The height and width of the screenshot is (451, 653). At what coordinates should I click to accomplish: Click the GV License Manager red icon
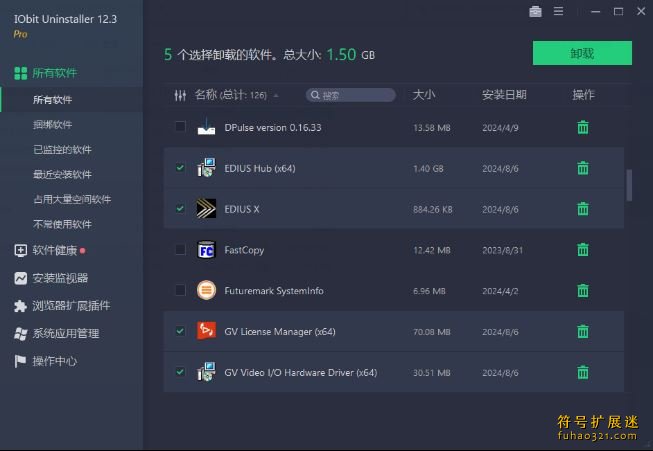tap(206, 331)
